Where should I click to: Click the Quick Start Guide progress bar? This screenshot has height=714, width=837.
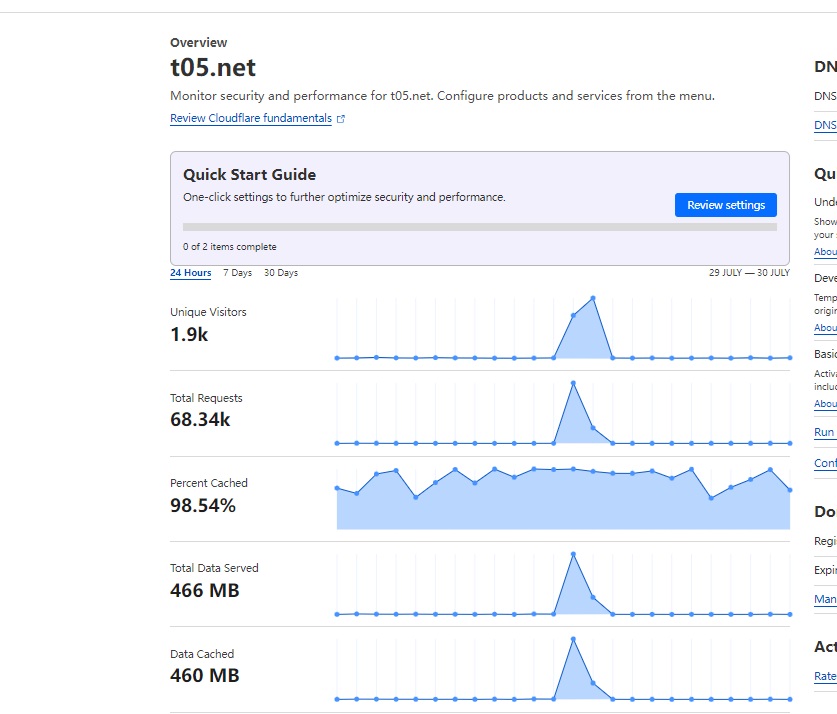pyautogui.click(x=479, y=227)
